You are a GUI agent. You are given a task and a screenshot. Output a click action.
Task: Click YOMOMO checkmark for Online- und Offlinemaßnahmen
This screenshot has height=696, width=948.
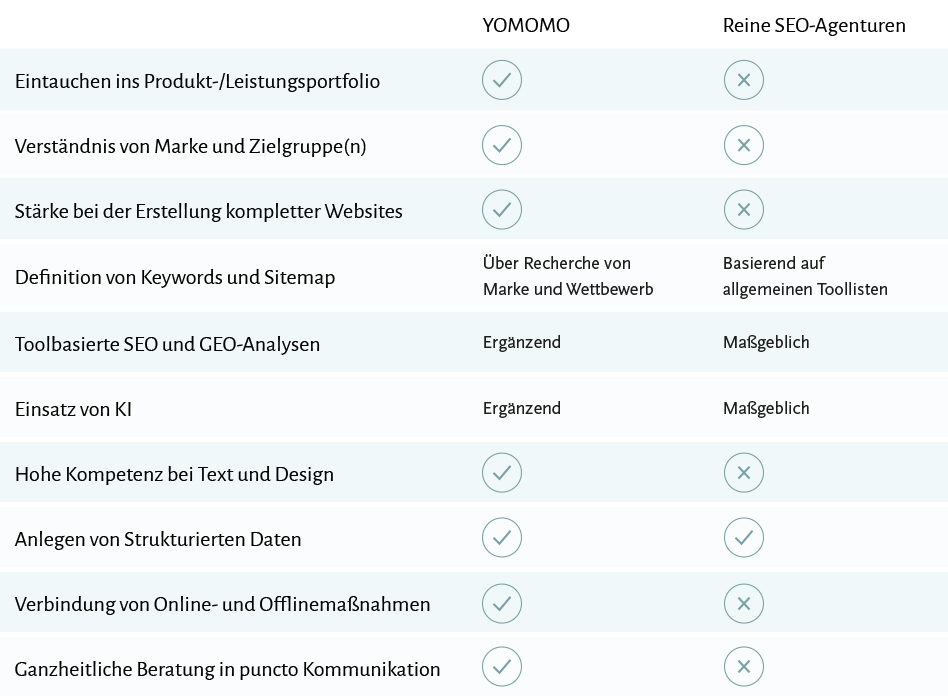coord(502,603)
